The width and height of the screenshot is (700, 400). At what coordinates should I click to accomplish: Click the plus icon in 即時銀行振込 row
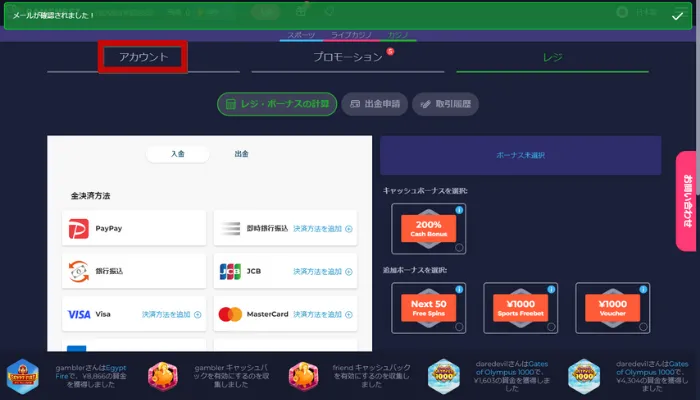pyautogui.click(x=349, y=229)
